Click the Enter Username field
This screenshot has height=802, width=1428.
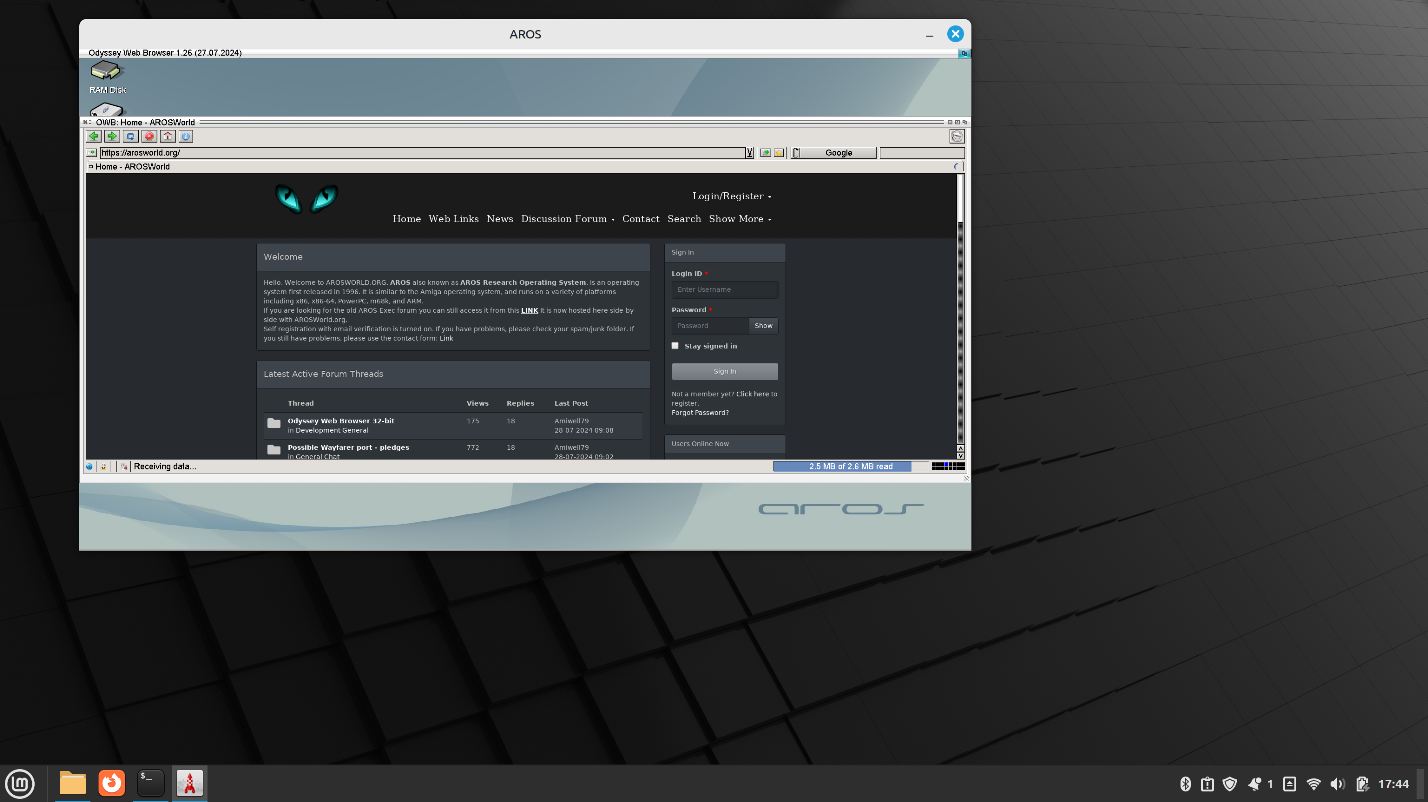click(x=725, y=290)
